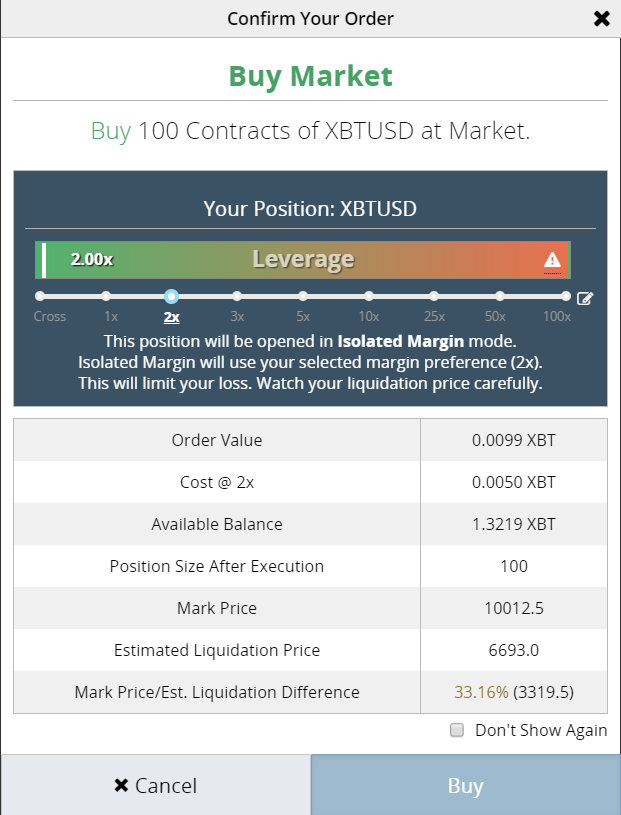
Task: Set leverage slider to 25x
Action: click(434, 296)
